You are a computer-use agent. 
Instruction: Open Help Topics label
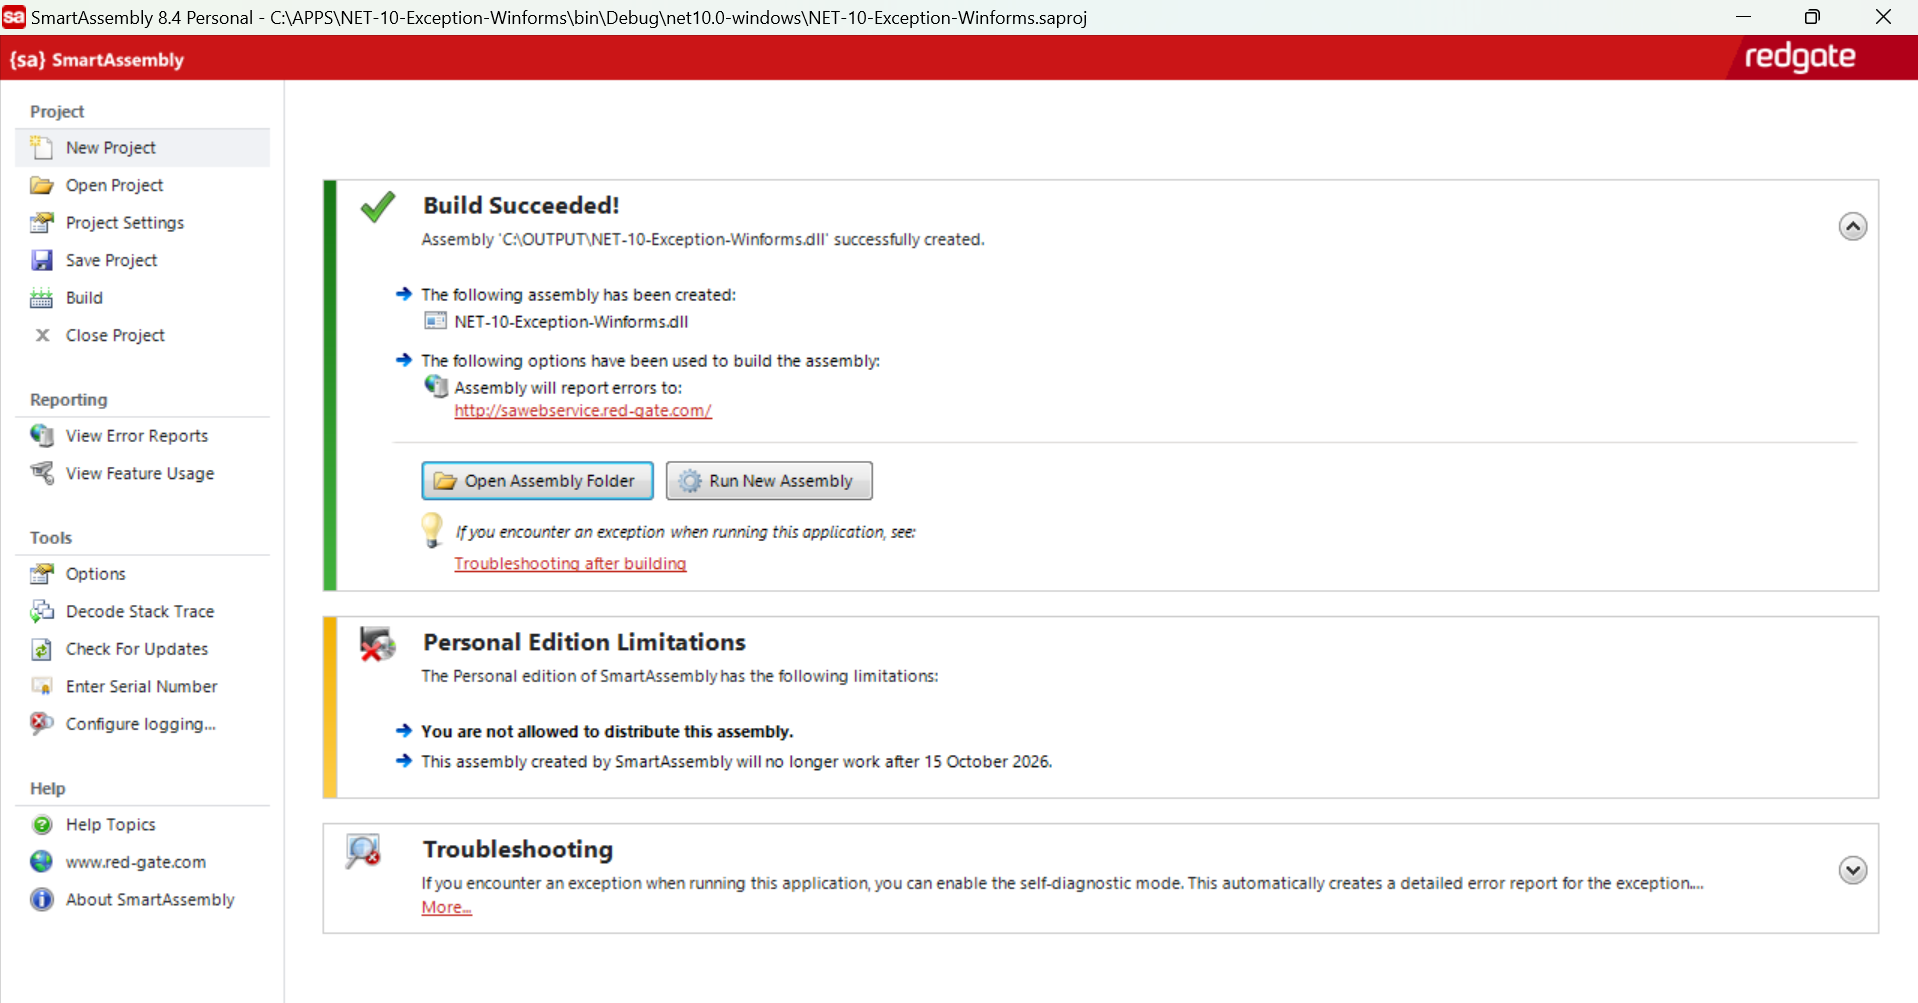111,825
